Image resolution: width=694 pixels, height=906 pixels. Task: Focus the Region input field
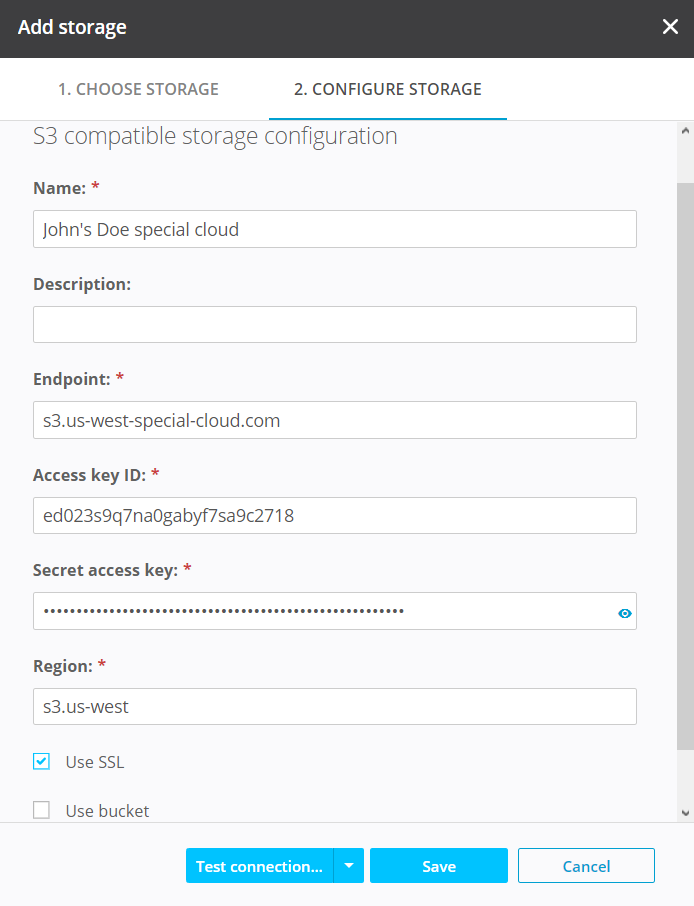334,706
